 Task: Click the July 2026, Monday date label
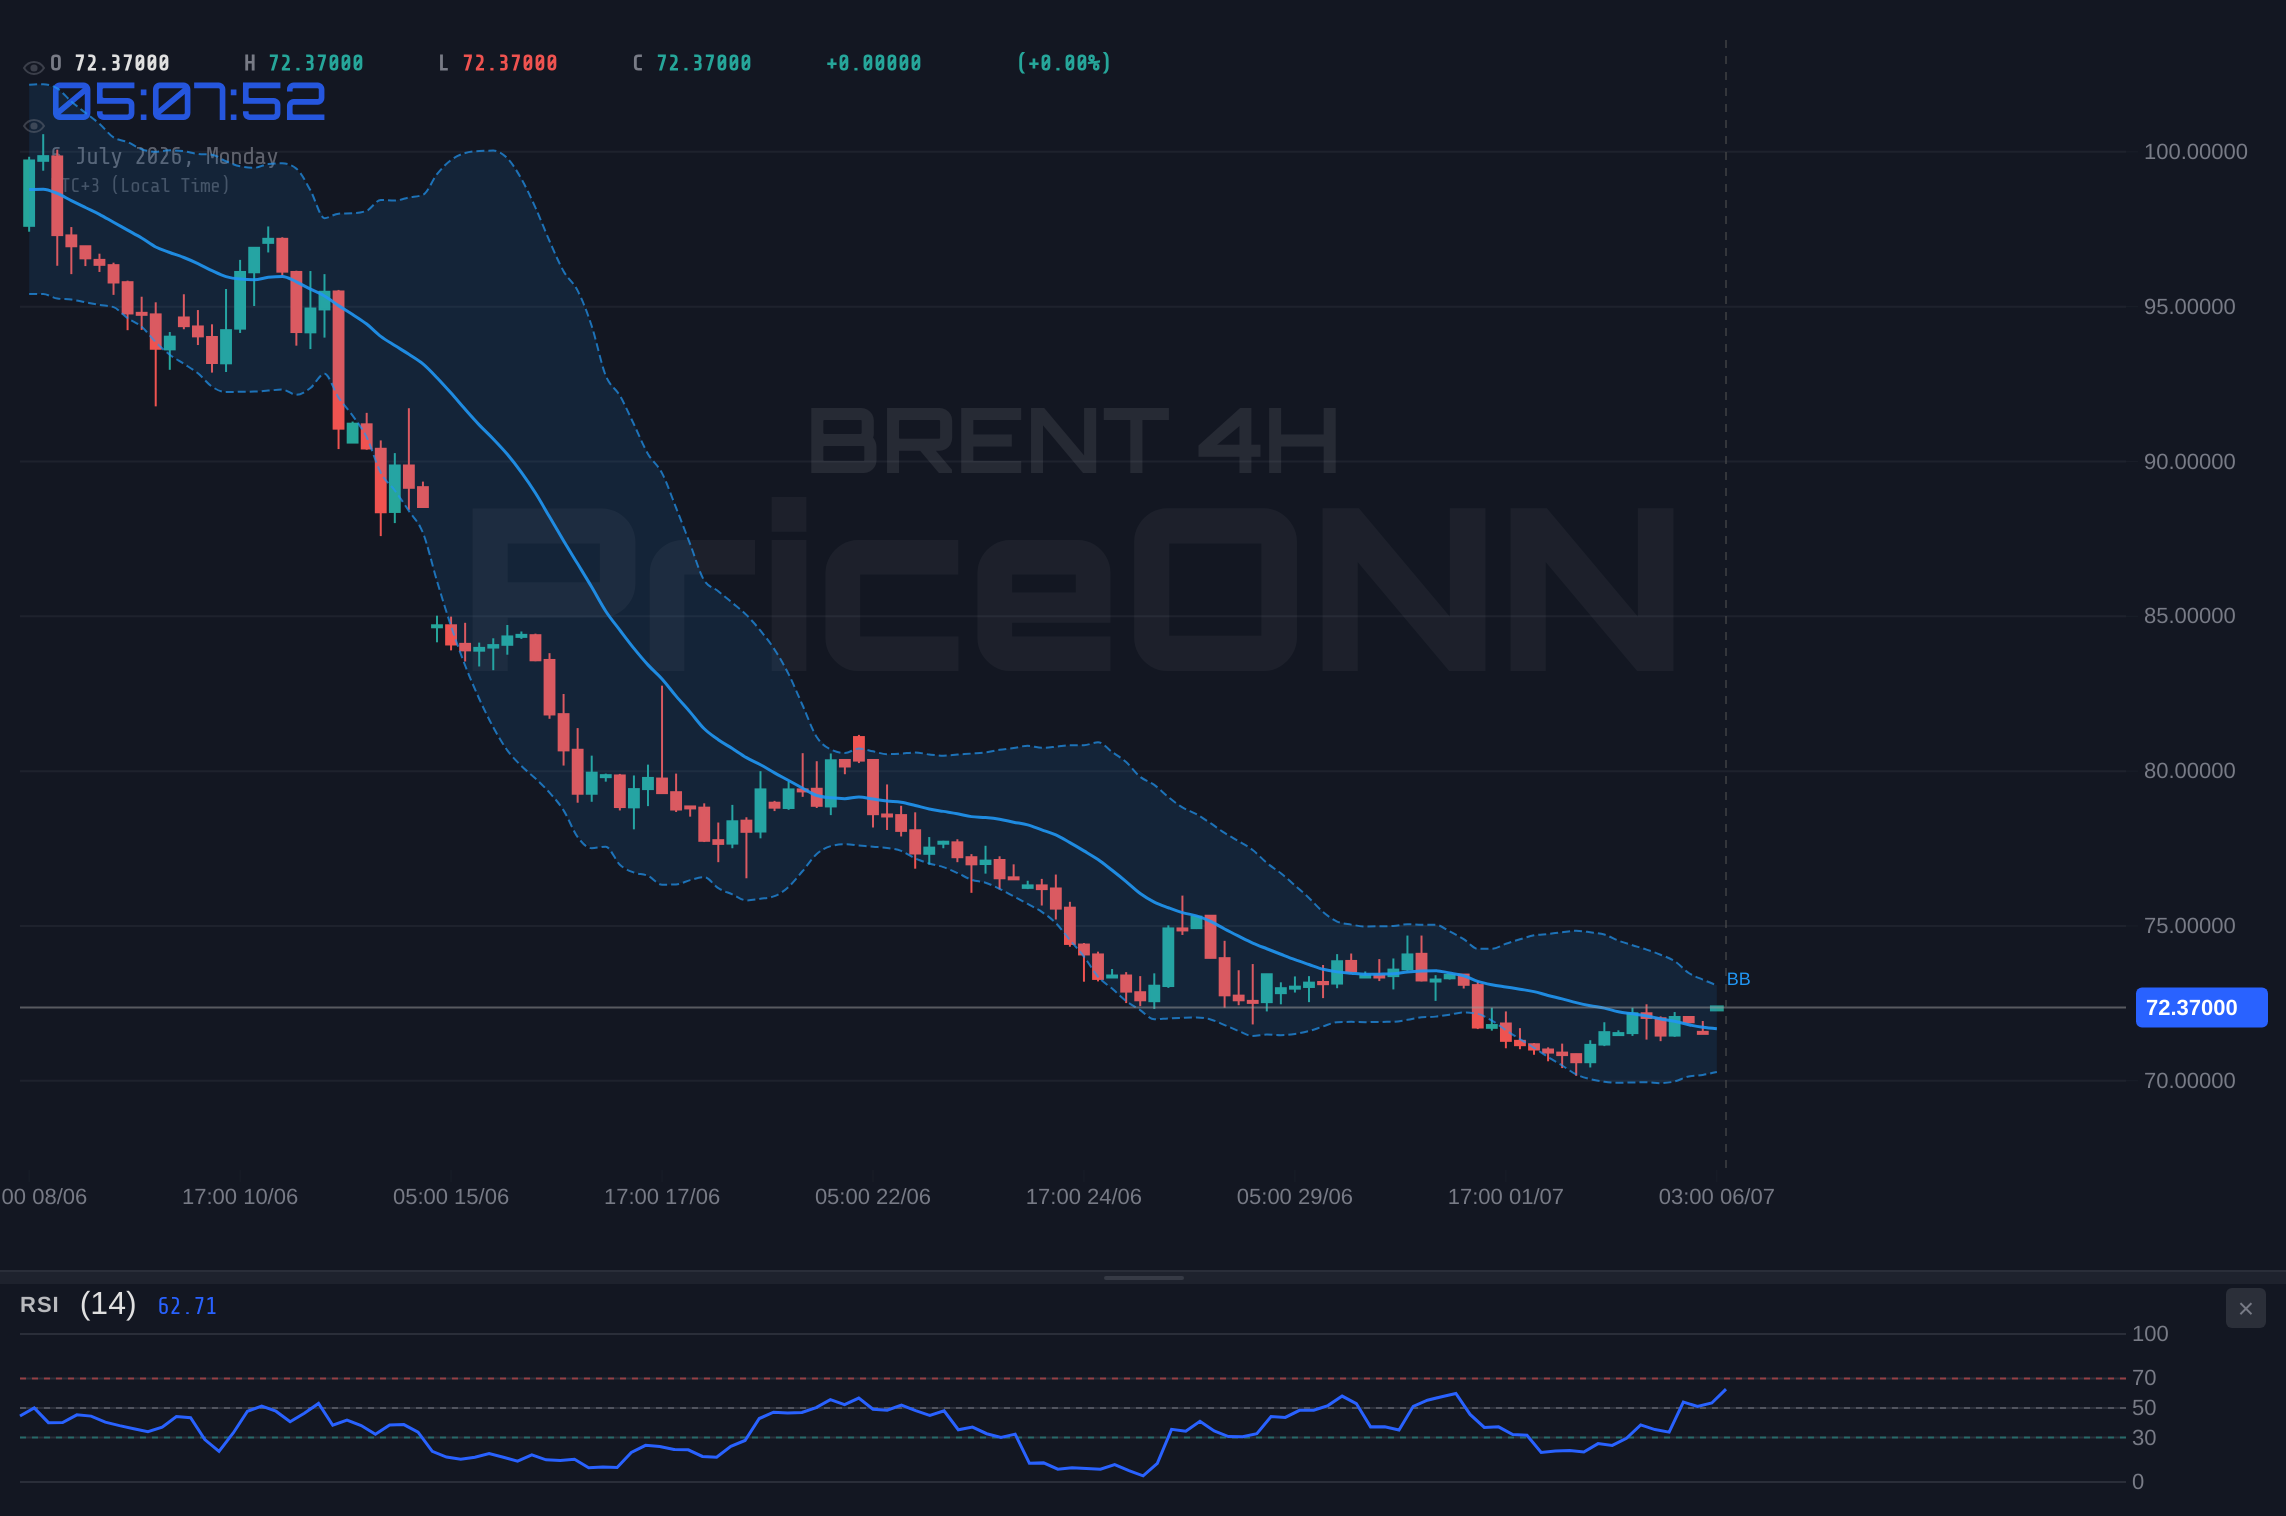(x=177, y=156)
